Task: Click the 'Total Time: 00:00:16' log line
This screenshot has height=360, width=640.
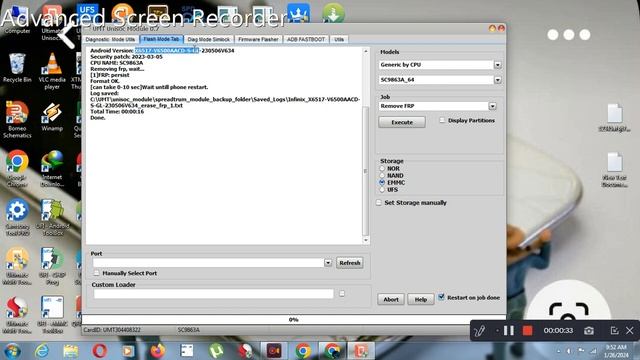Action: coord(117,111)
